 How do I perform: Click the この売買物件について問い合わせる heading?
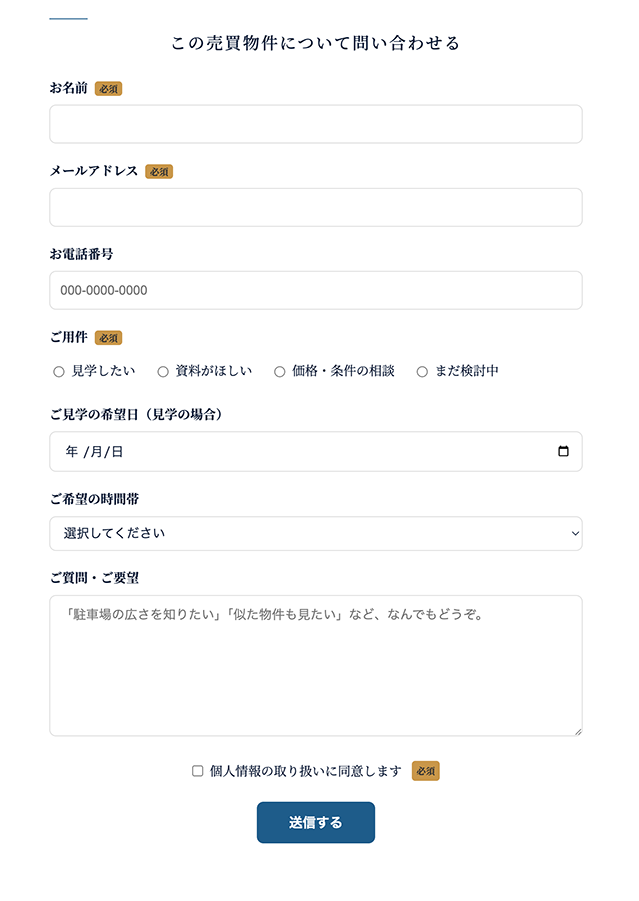[316, 43]
